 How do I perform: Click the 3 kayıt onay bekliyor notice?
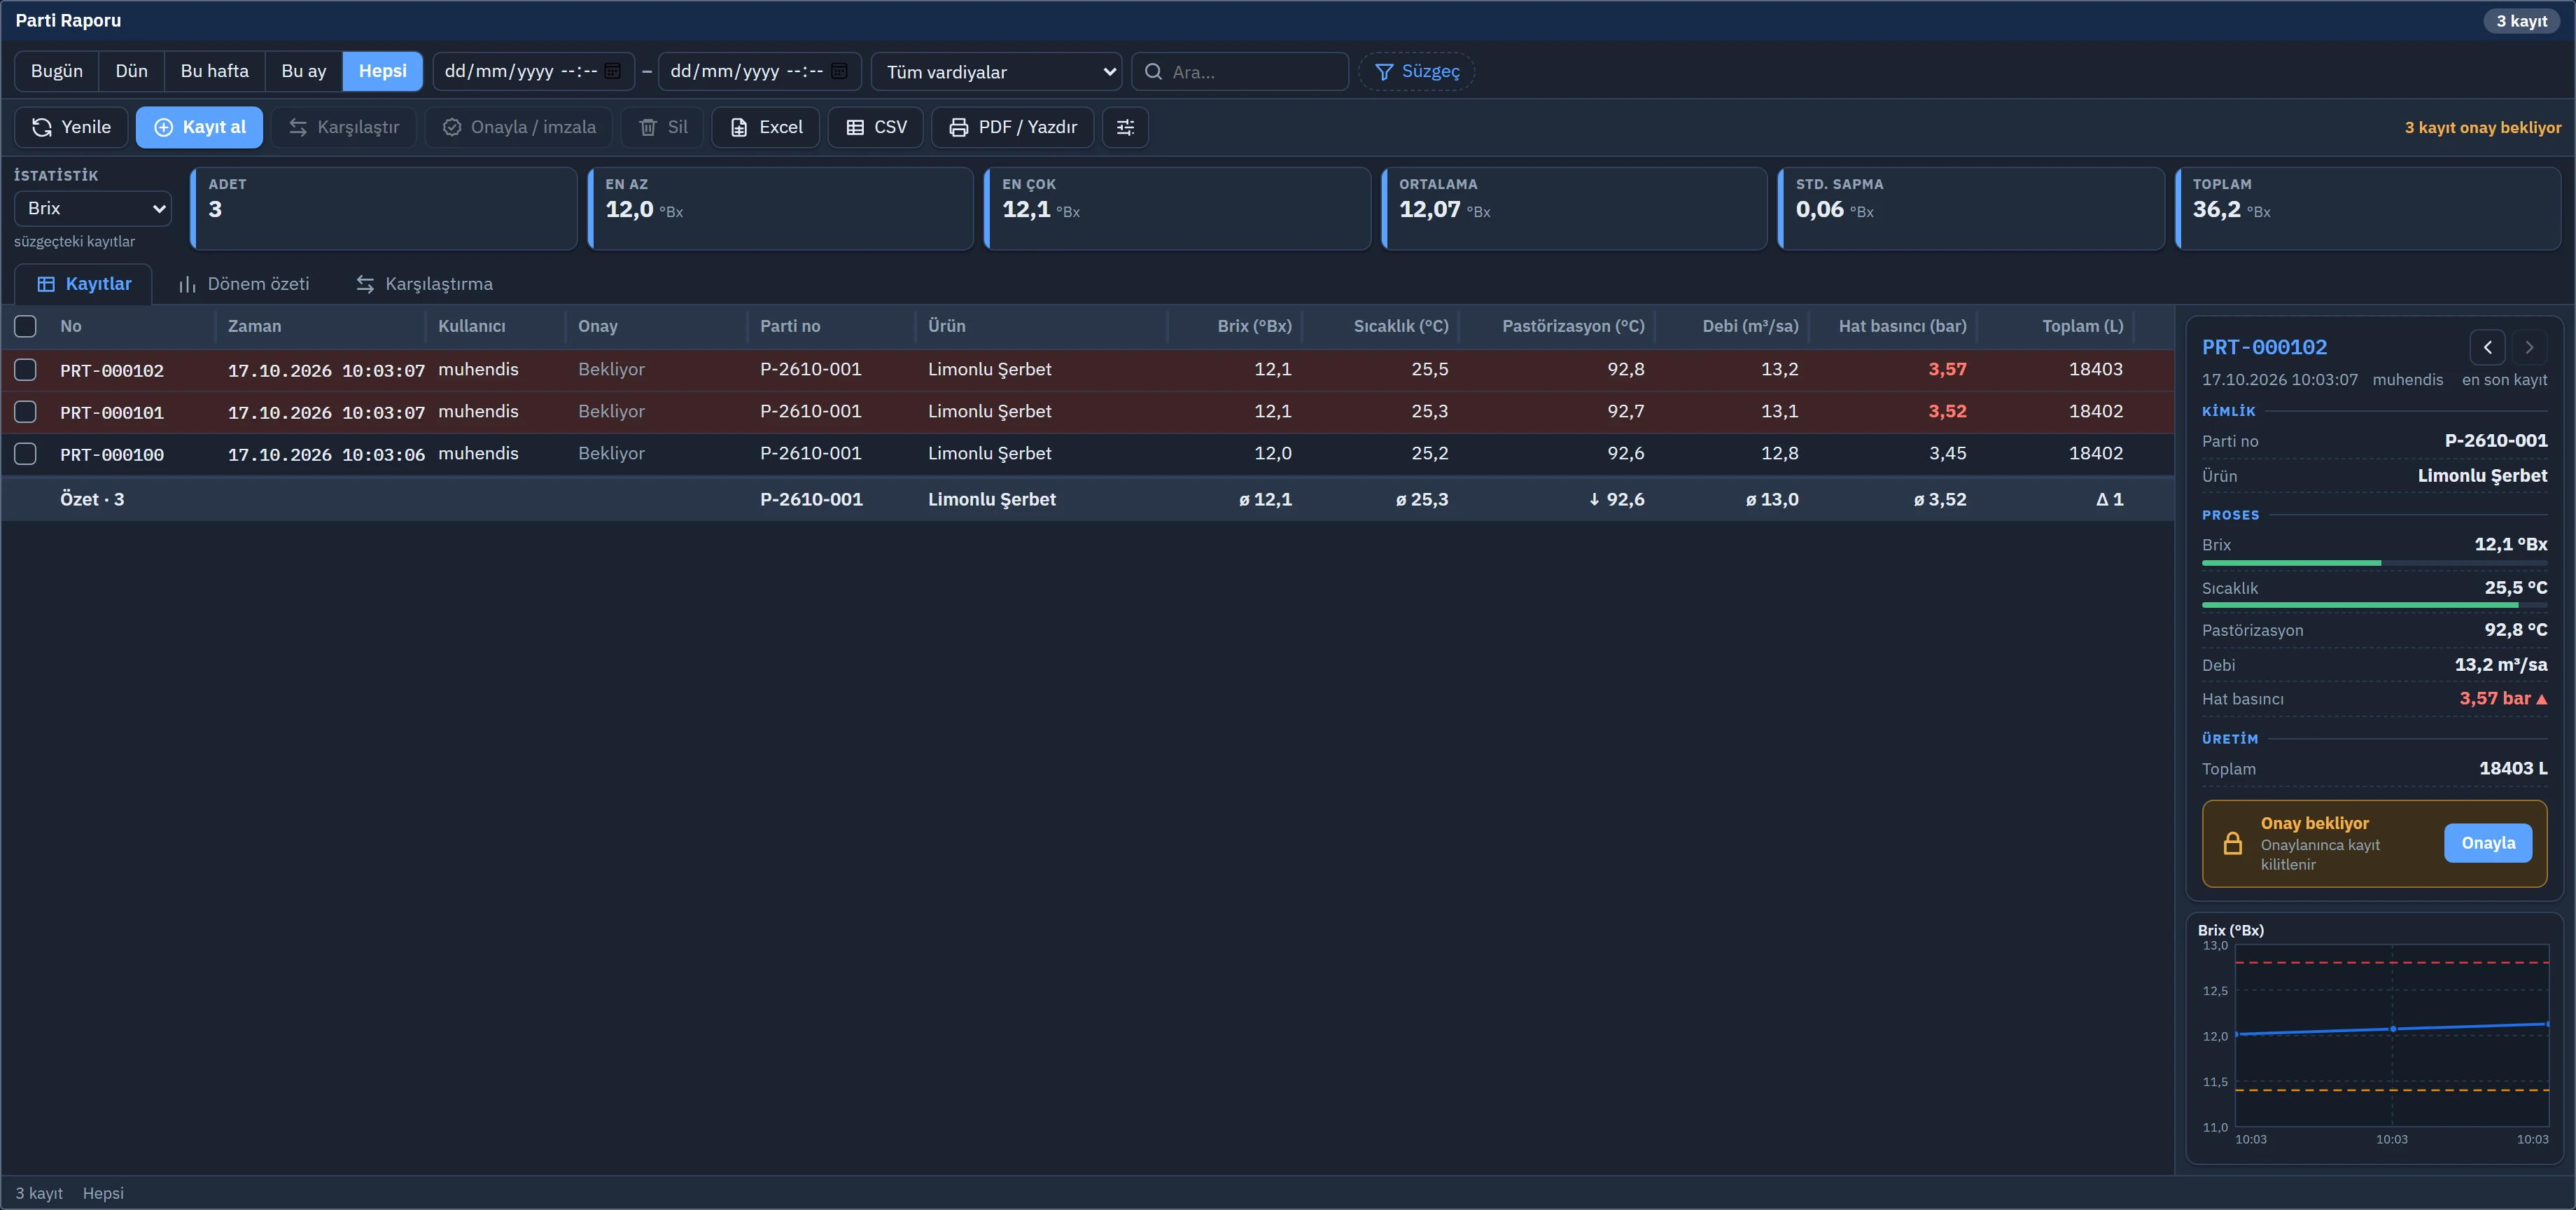[2482, 127]
